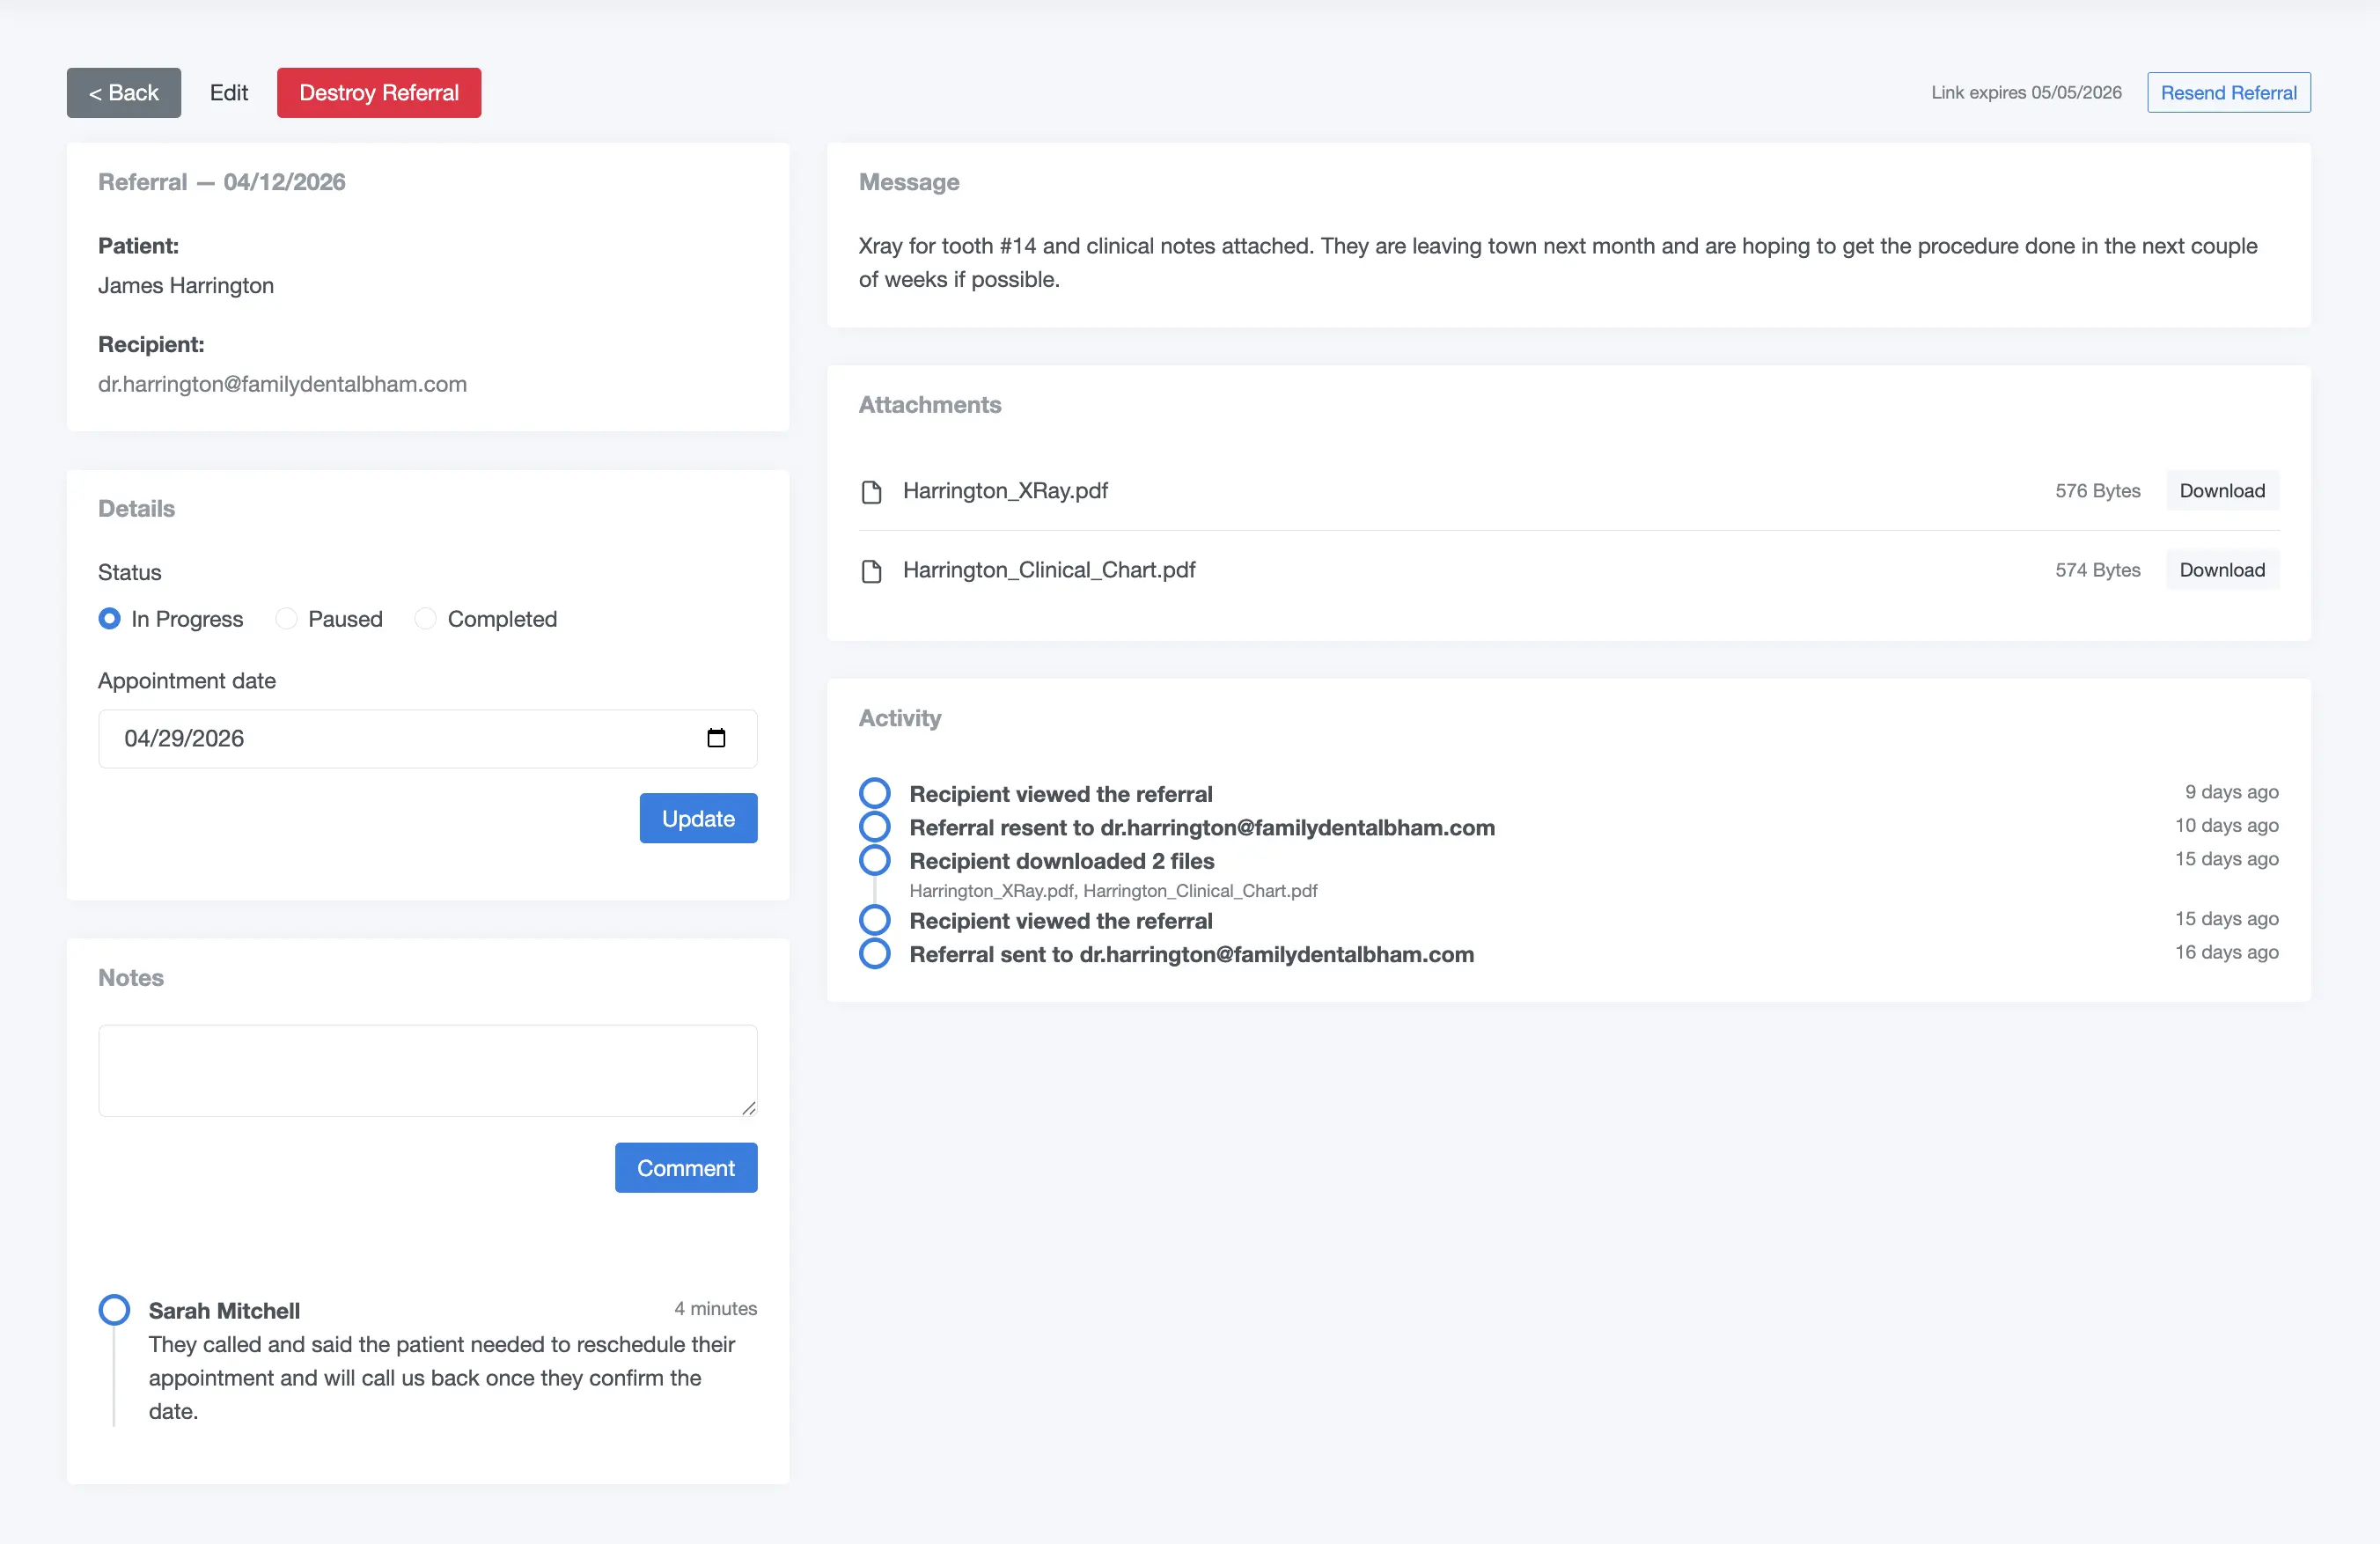Download the Harrington_XRay.pdf attachment
Screen dimensions: 2380x1544
click(x=2222, y=491)
